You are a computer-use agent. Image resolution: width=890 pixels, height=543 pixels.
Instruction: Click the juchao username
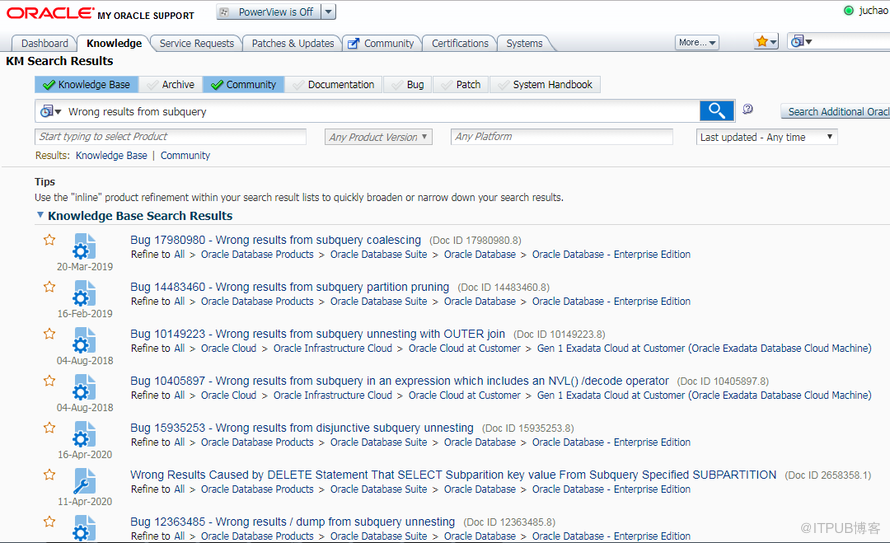coord(874,10)
